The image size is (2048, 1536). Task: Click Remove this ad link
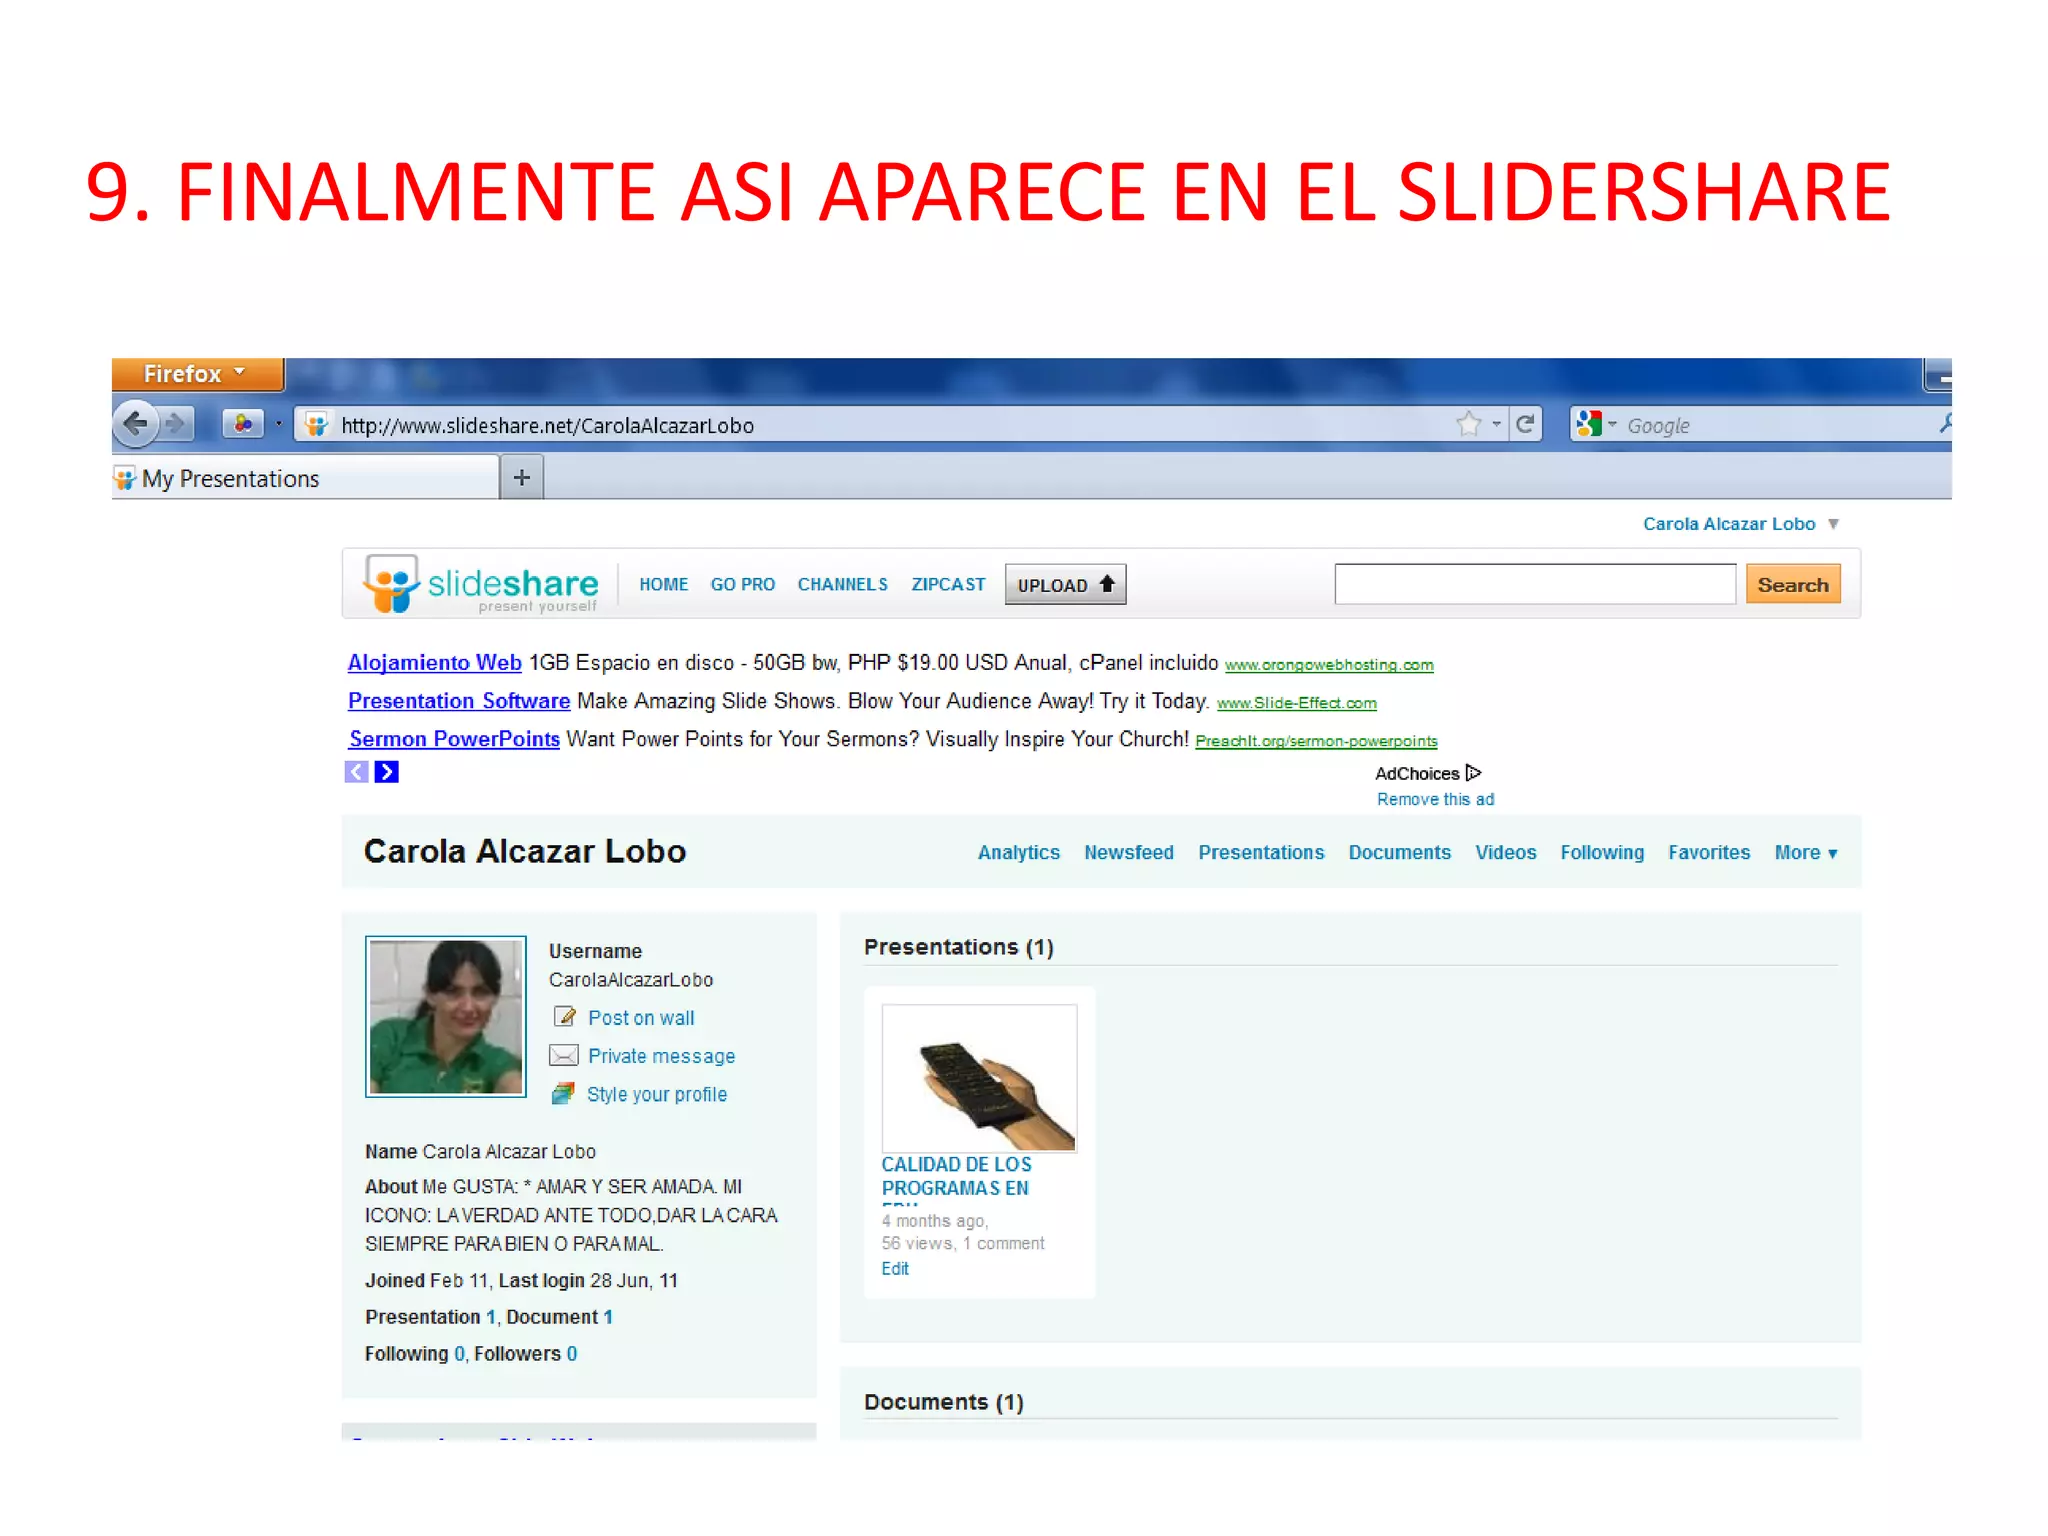(1435, 800)
